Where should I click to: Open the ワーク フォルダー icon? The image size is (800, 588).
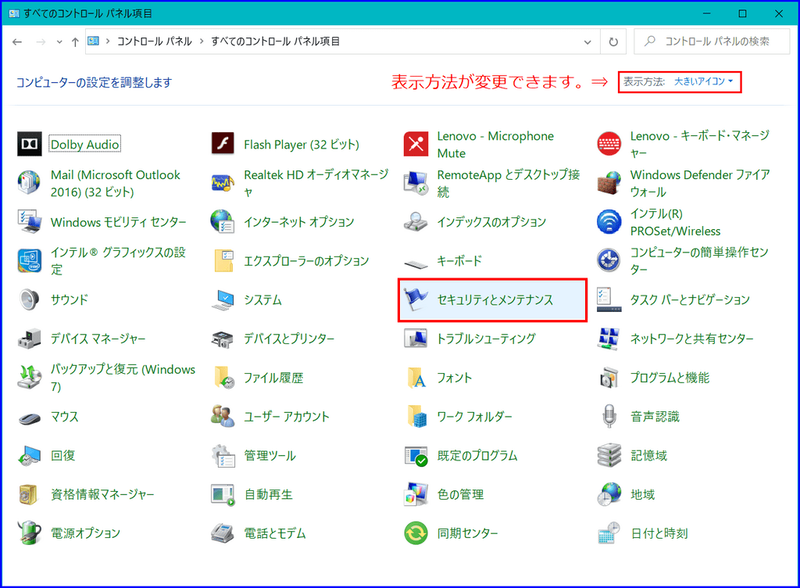tap(416, 416)
